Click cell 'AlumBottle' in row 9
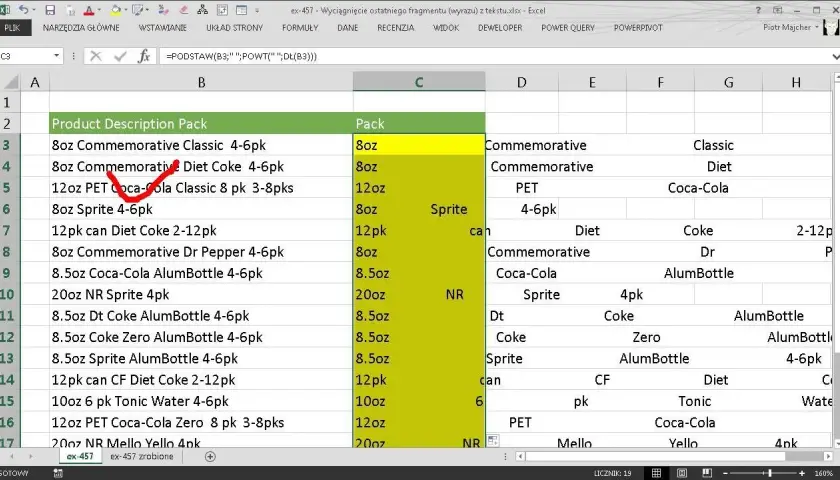The height and width of the screenshot is (480, 840). 699,273
